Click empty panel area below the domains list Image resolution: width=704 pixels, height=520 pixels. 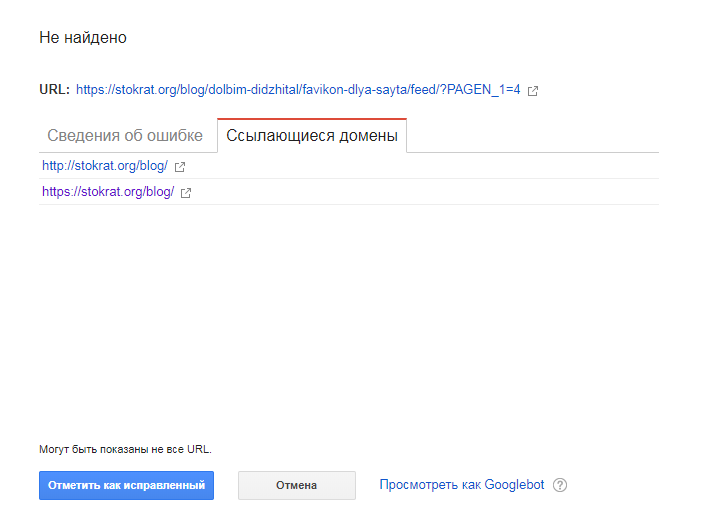click(348, 310)
